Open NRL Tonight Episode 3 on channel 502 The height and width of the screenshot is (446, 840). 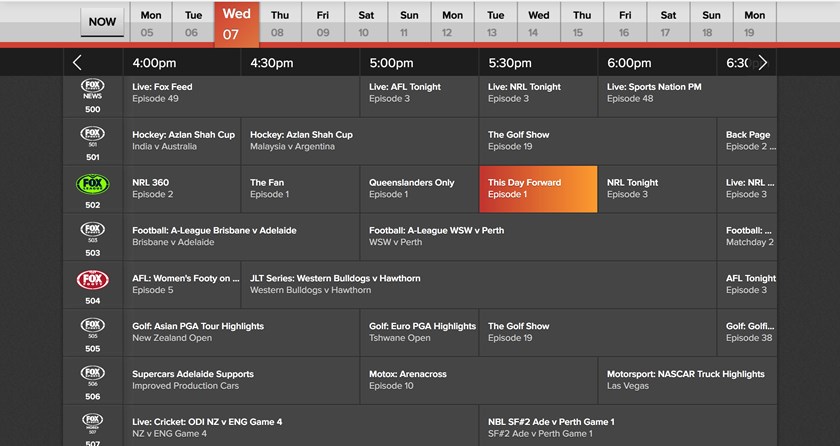[657, 189]
